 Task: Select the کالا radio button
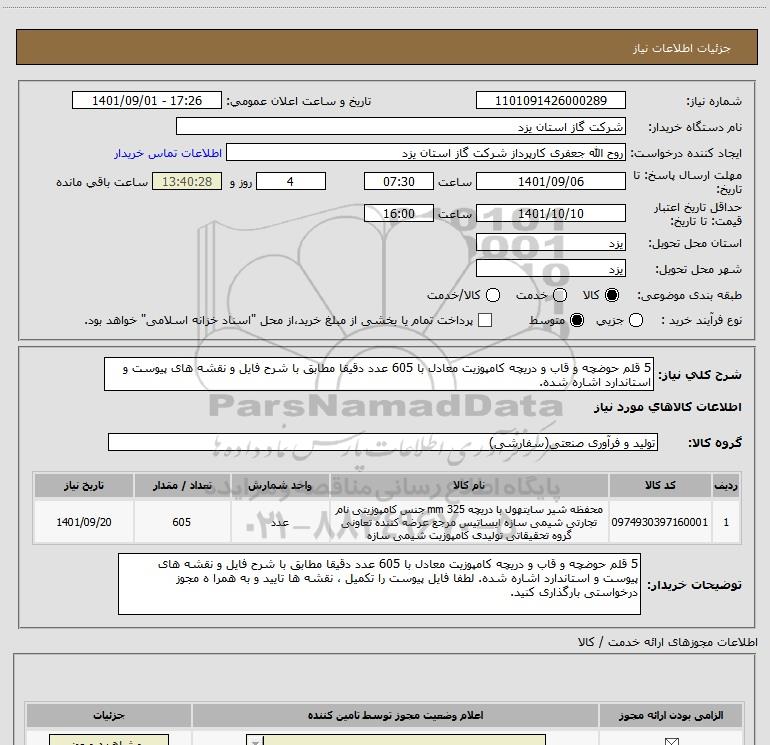pos(612,295)
